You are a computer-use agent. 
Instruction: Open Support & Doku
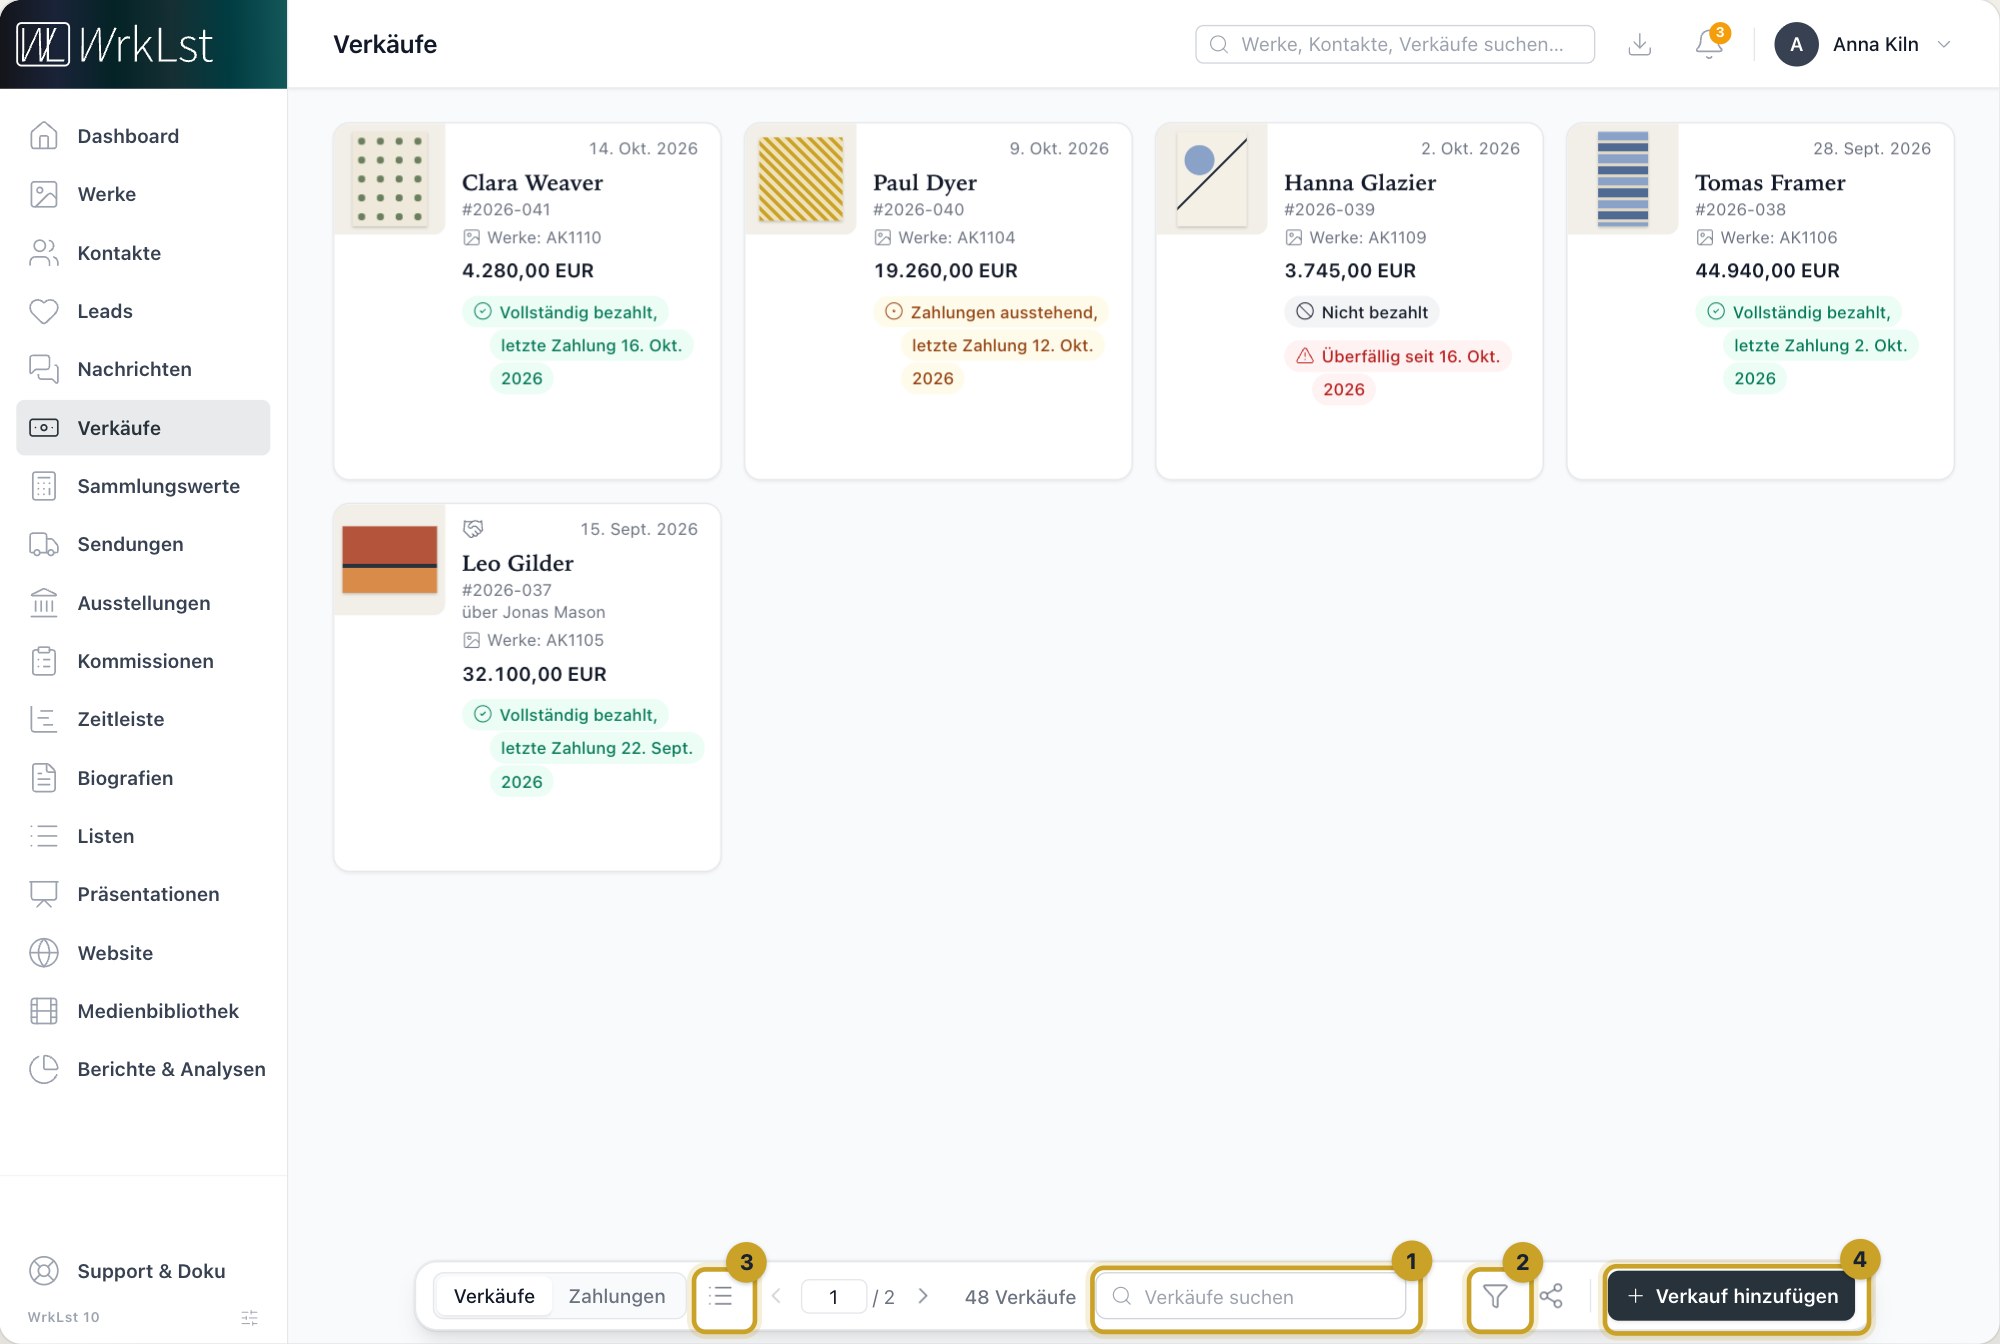[x=143, y=1271]
